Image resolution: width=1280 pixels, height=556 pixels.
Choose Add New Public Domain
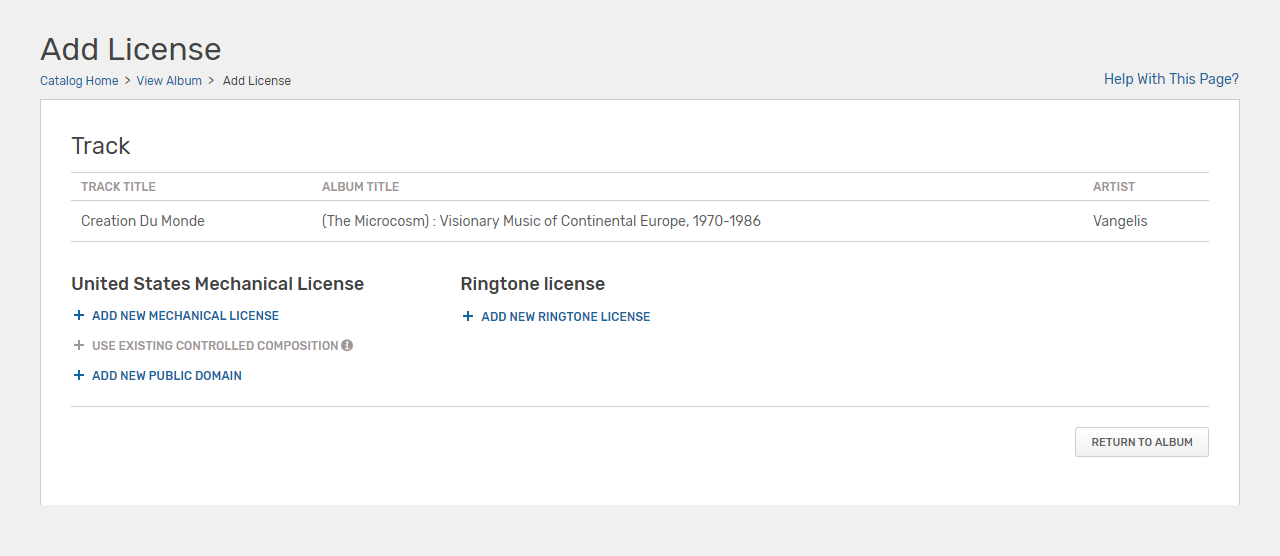(167, 376)
